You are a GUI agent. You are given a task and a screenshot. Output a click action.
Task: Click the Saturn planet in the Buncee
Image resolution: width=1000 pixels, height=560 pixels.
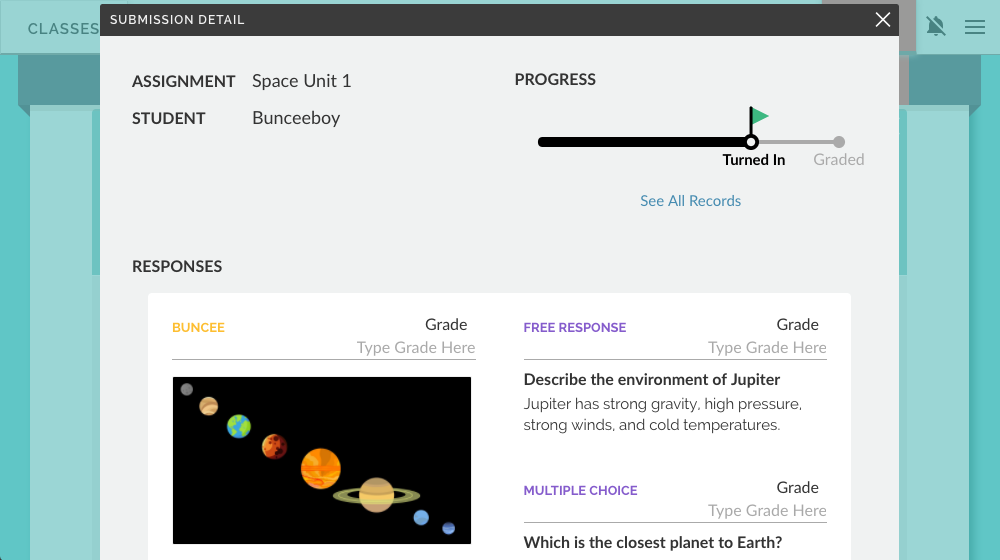pyautogui.click(x=377, y=494)
